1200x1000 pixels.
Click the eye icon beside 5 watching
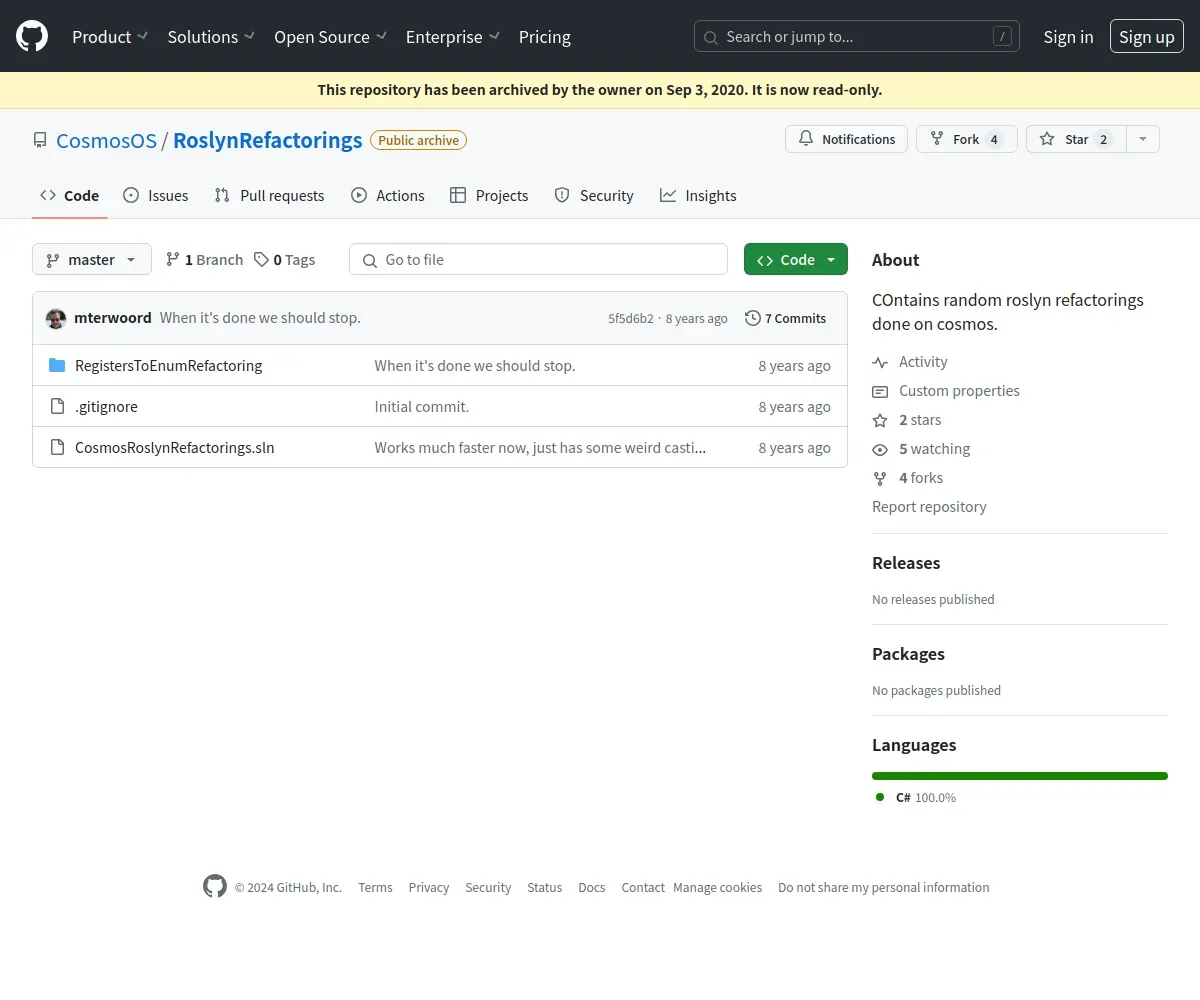(x=880, y=449)
